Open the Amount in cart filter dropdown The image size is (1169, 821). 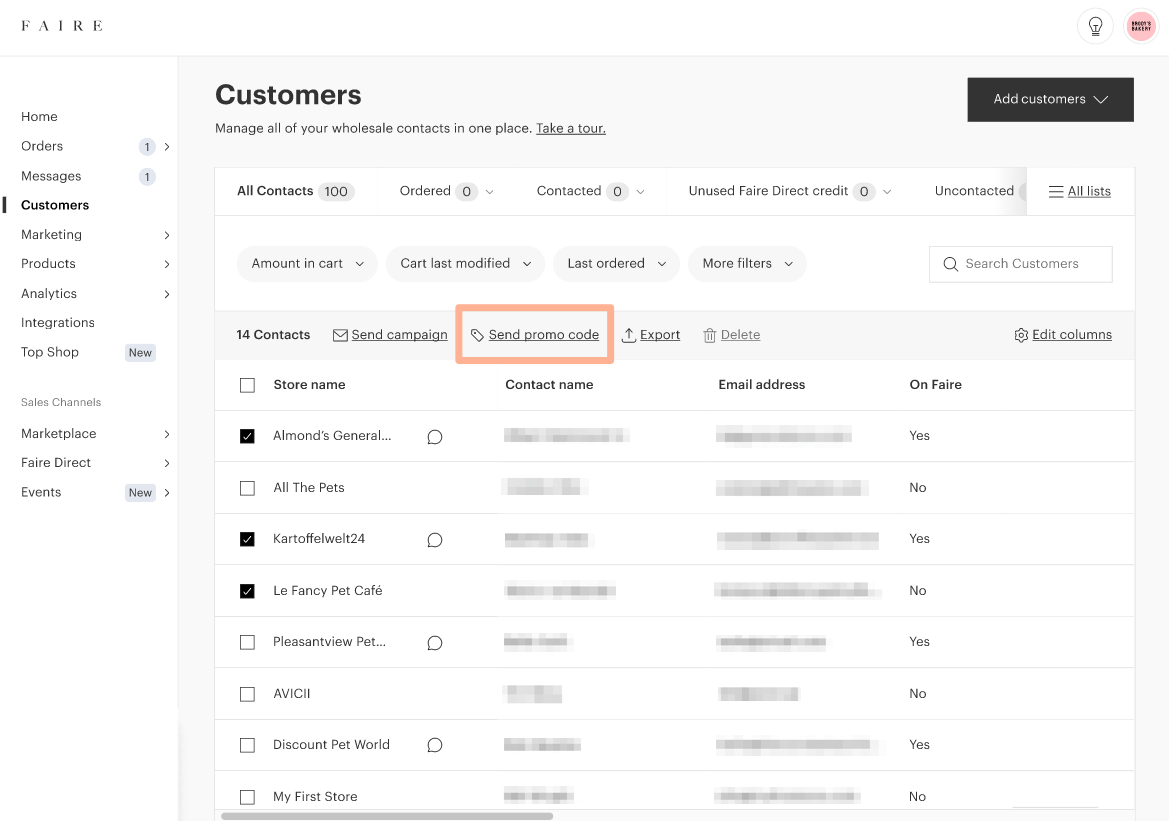pyautogui.click(x=307, y=264)
